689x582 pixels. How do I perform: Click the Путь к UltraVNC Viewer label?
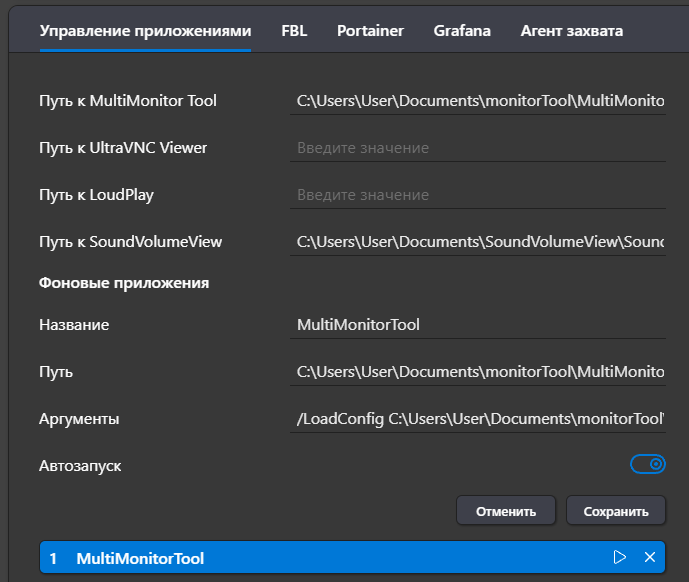123,148
